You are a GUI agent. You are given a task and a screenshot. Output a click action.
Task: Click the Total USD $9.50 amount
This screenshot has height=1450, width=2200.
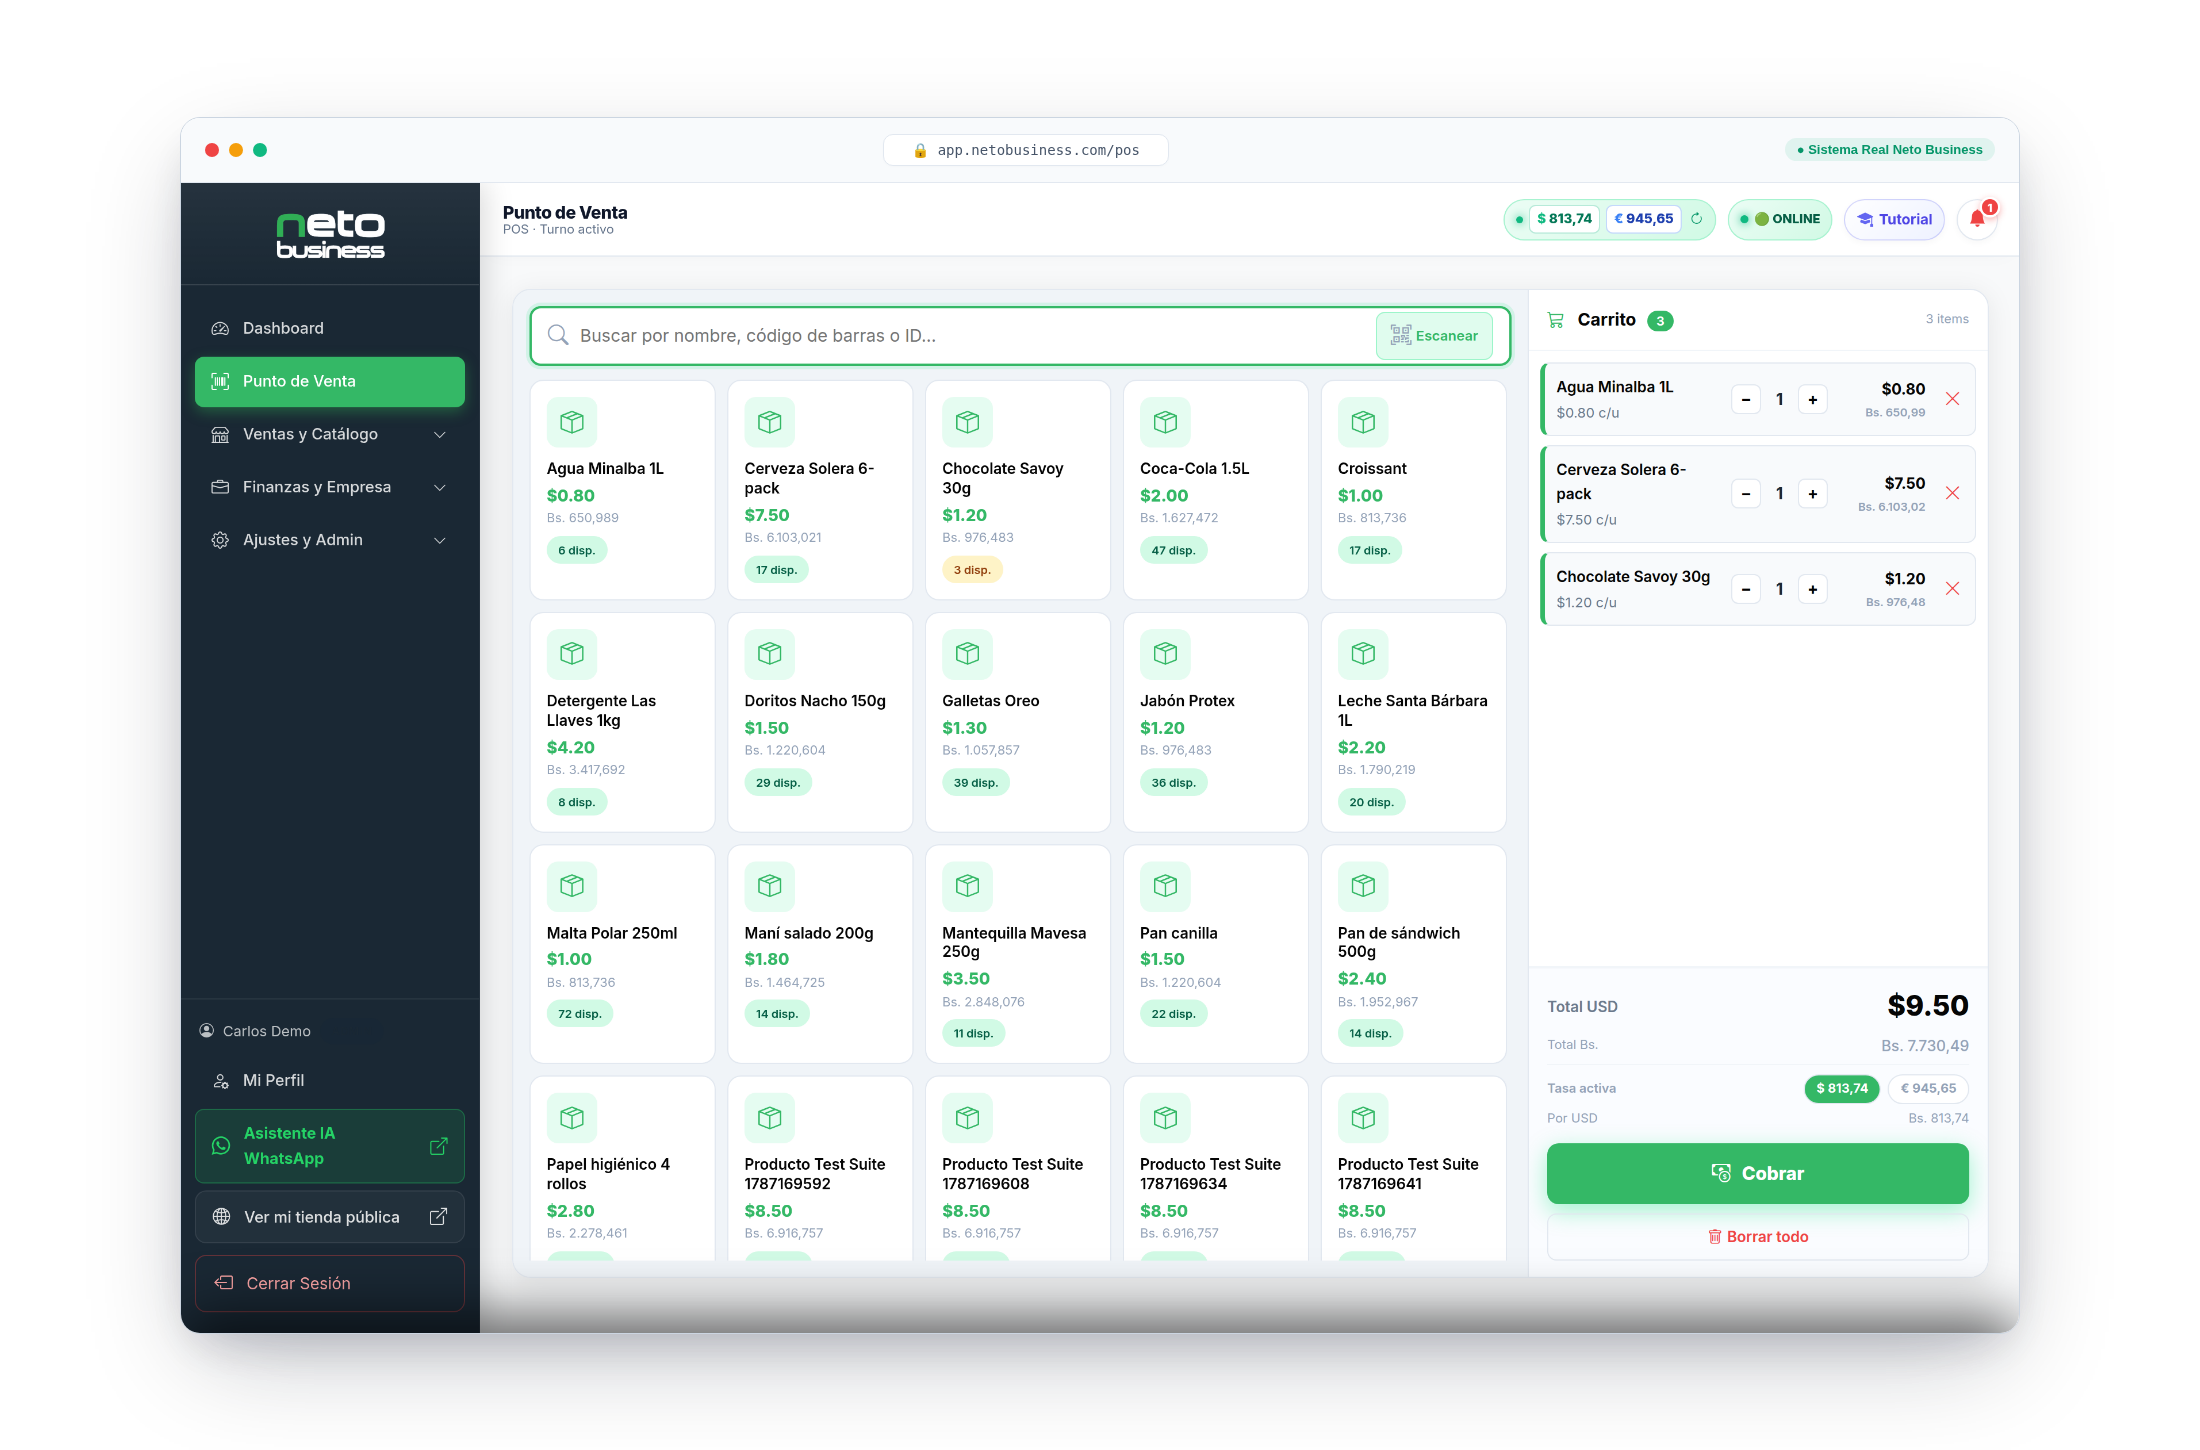(1927, 1005)
